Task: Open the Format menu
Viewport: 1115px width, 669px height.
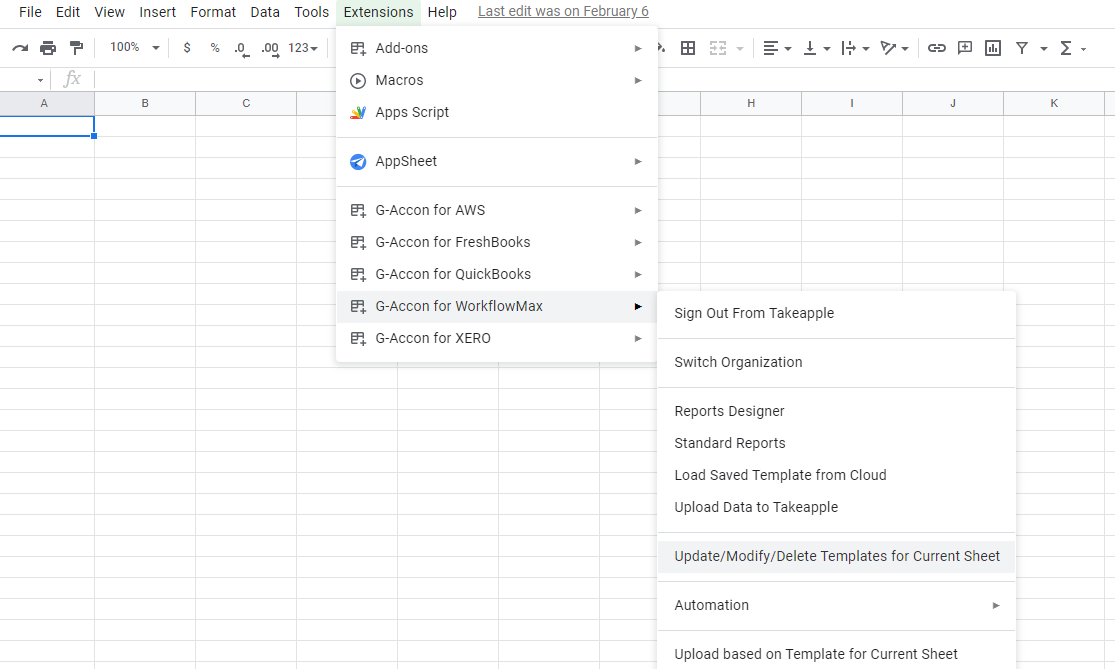Action: (213, 12)
